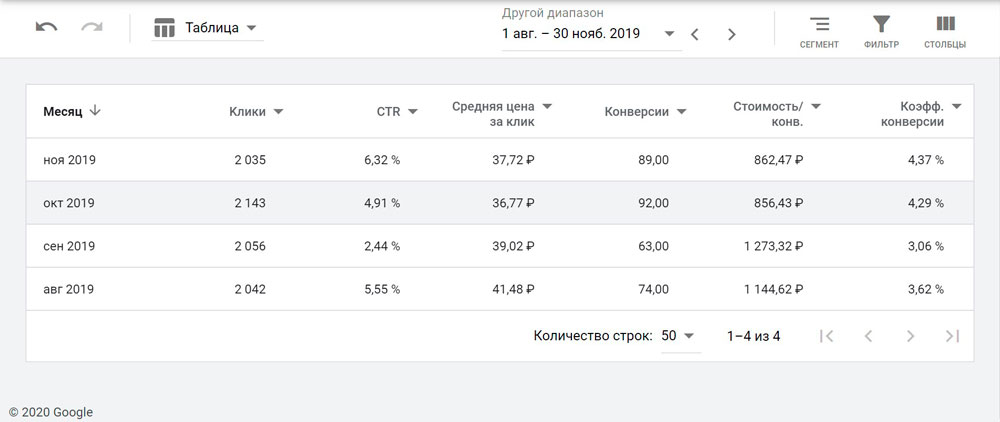Image resolution: width=1000 pixels, height=422 pixels.
Task: Go to next table page
Action: [x=910, y=336]
